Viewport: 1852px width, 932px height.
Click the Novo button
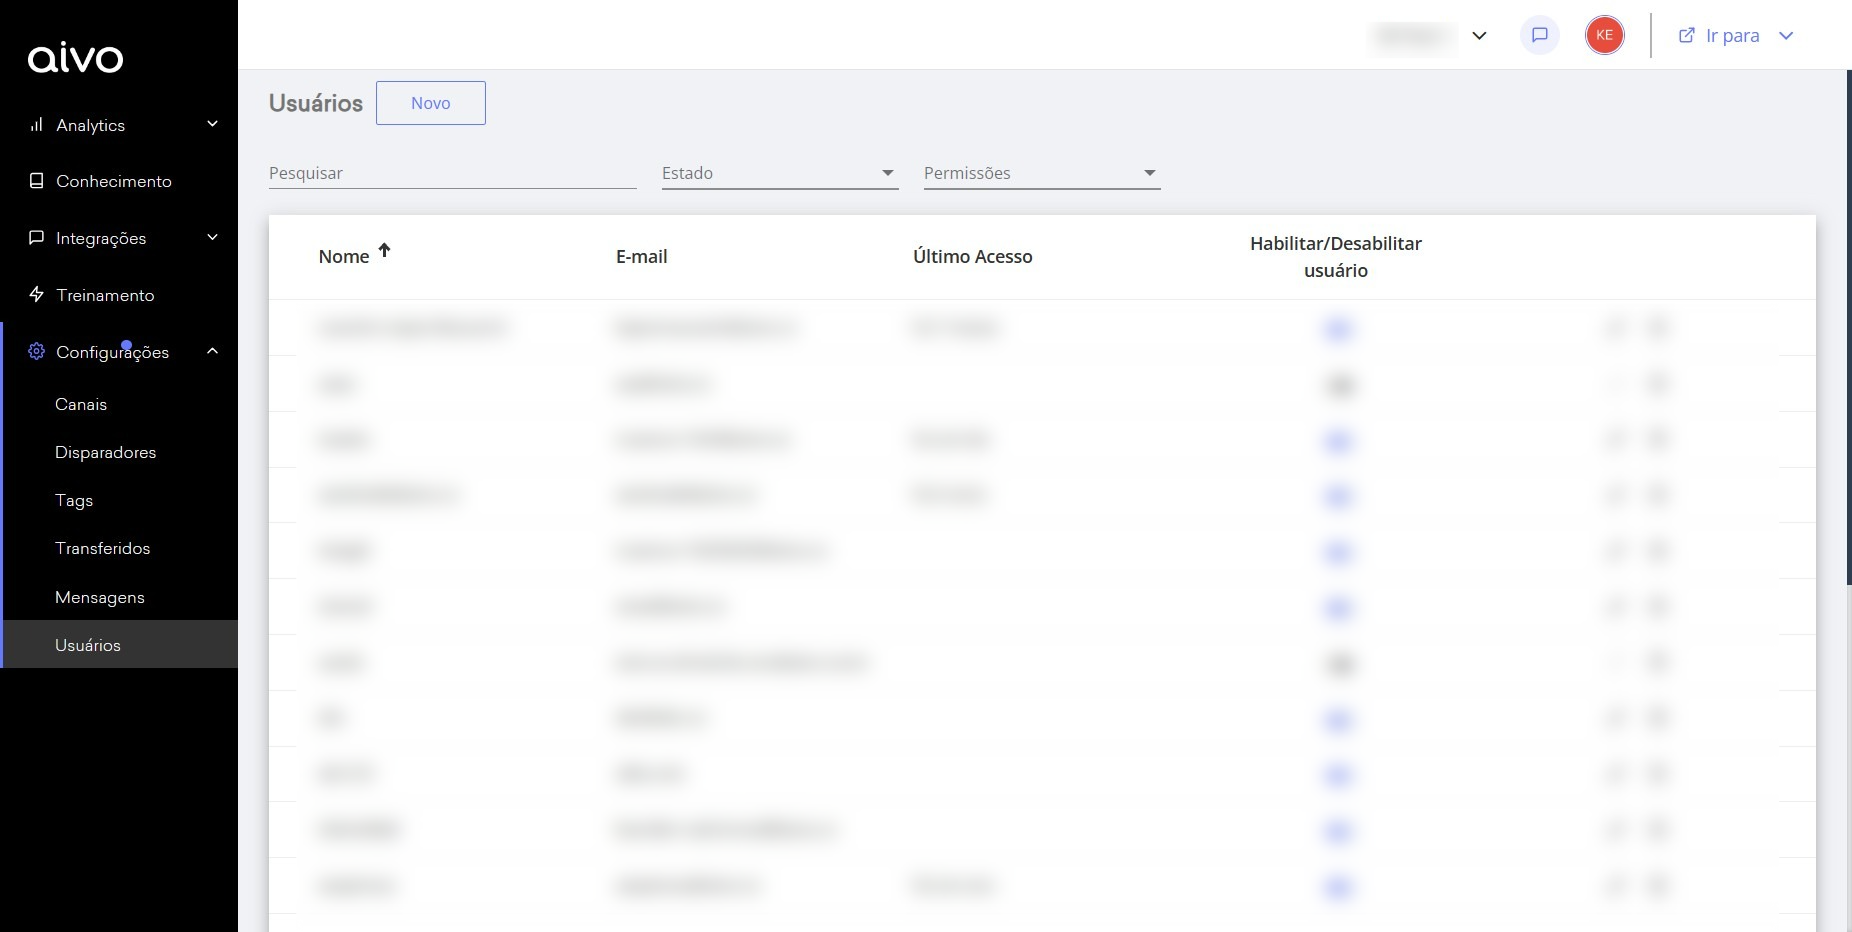[x=430, y=103]
